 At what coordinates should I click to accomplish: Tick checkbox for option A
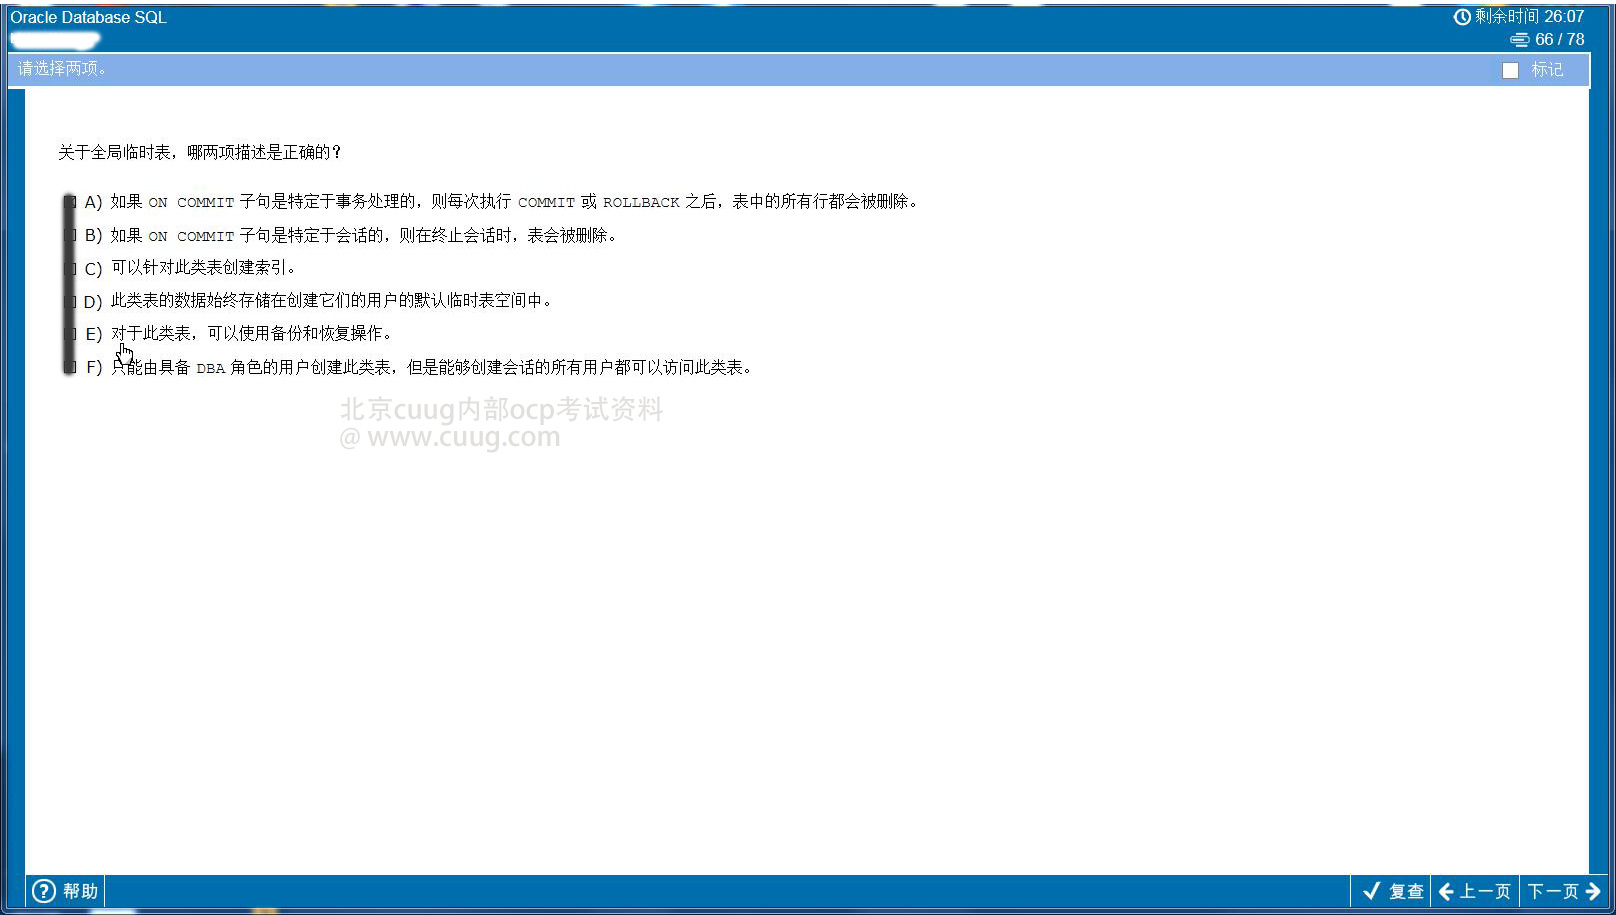point(70,202)
